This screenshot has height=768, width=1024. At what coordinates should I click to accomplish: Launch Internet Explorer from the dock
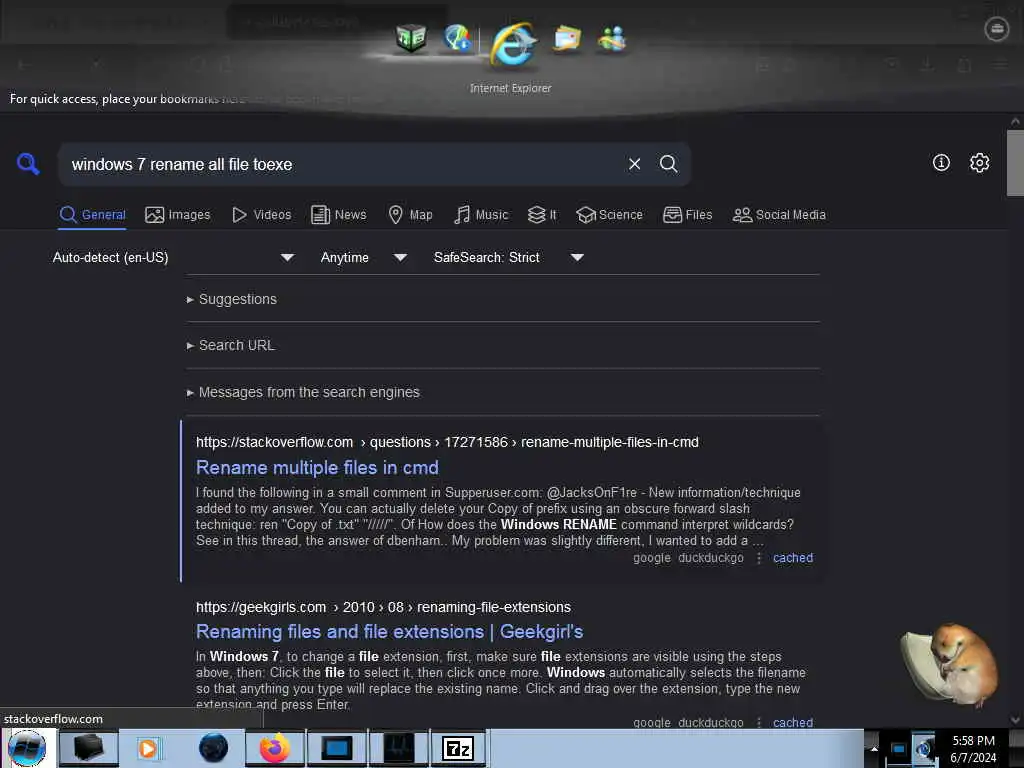(513, 45)
